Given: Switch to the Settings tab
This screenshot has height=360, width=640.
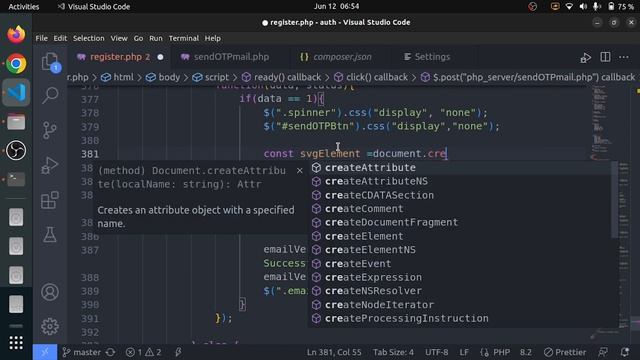Looking at the screenshot, I should click(x=432, y=57).
